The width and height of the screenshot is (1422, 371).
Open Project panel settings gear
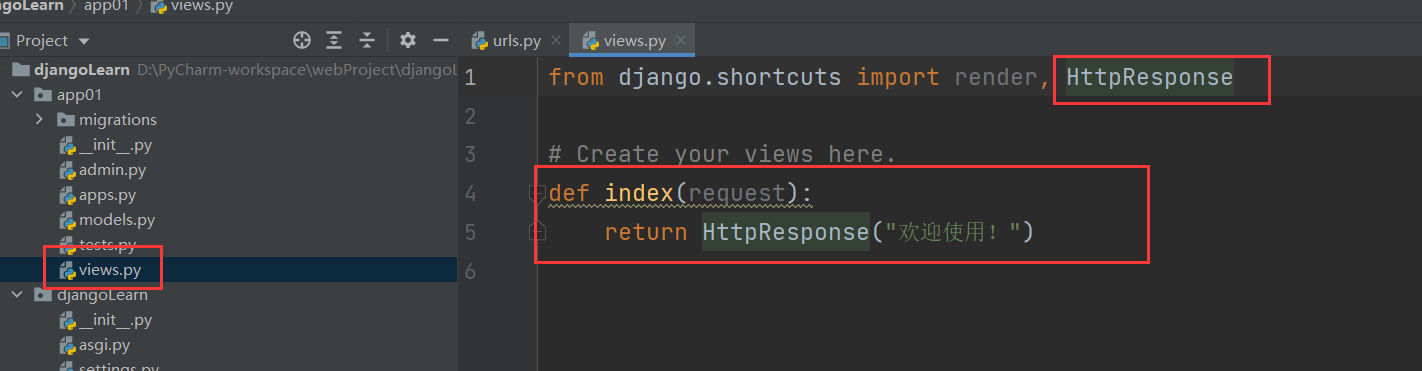408,40
